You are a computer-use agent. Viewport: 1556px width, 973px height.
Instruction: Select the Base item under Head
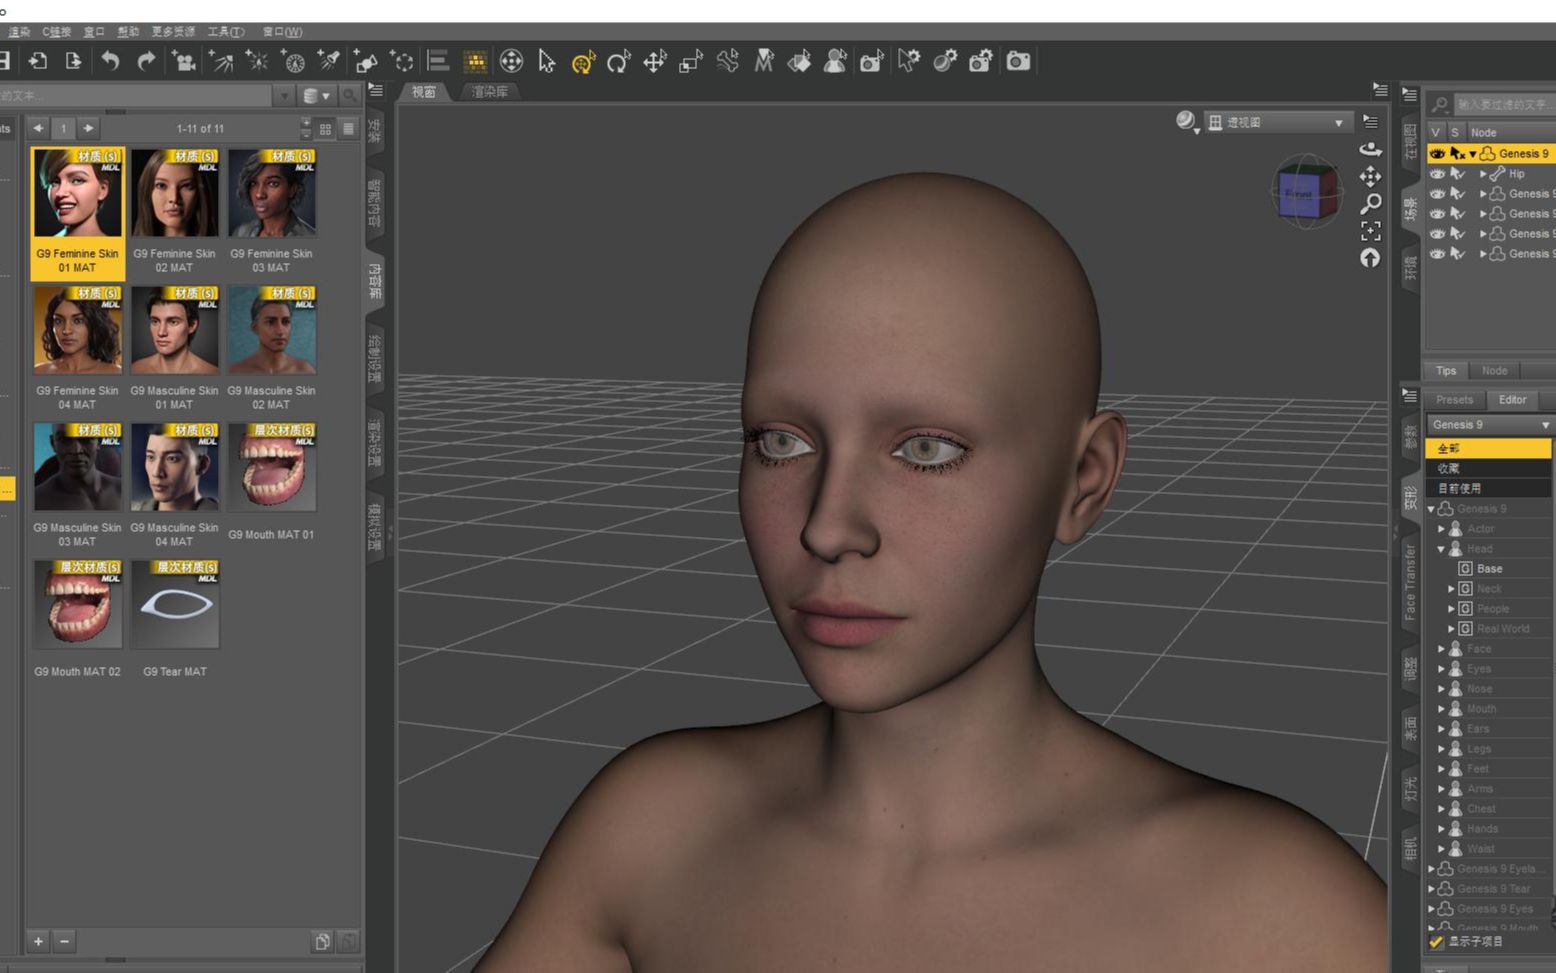[1489, 569]
